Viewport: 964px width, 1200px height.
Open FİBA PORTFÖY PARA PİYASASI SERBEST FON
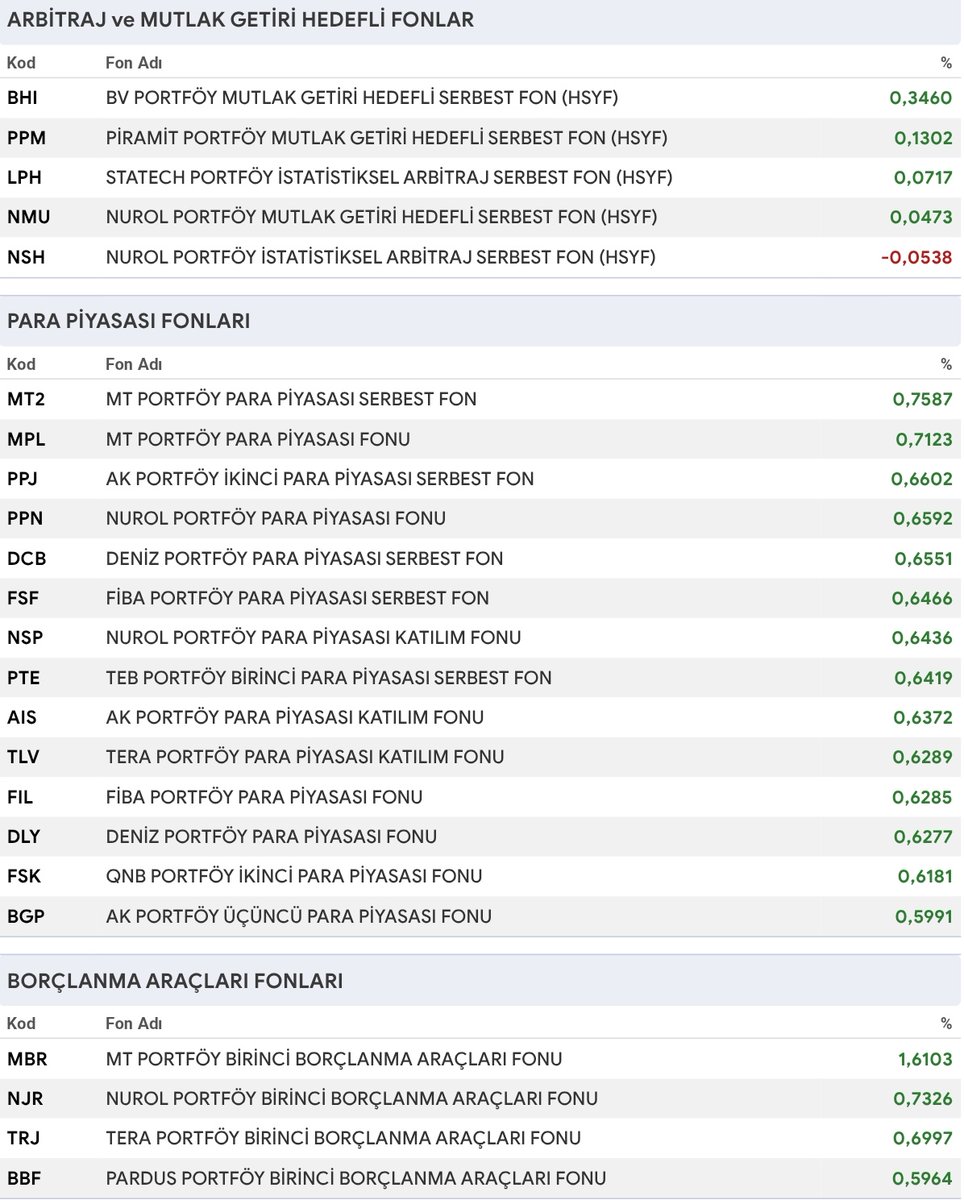[297, 598]
